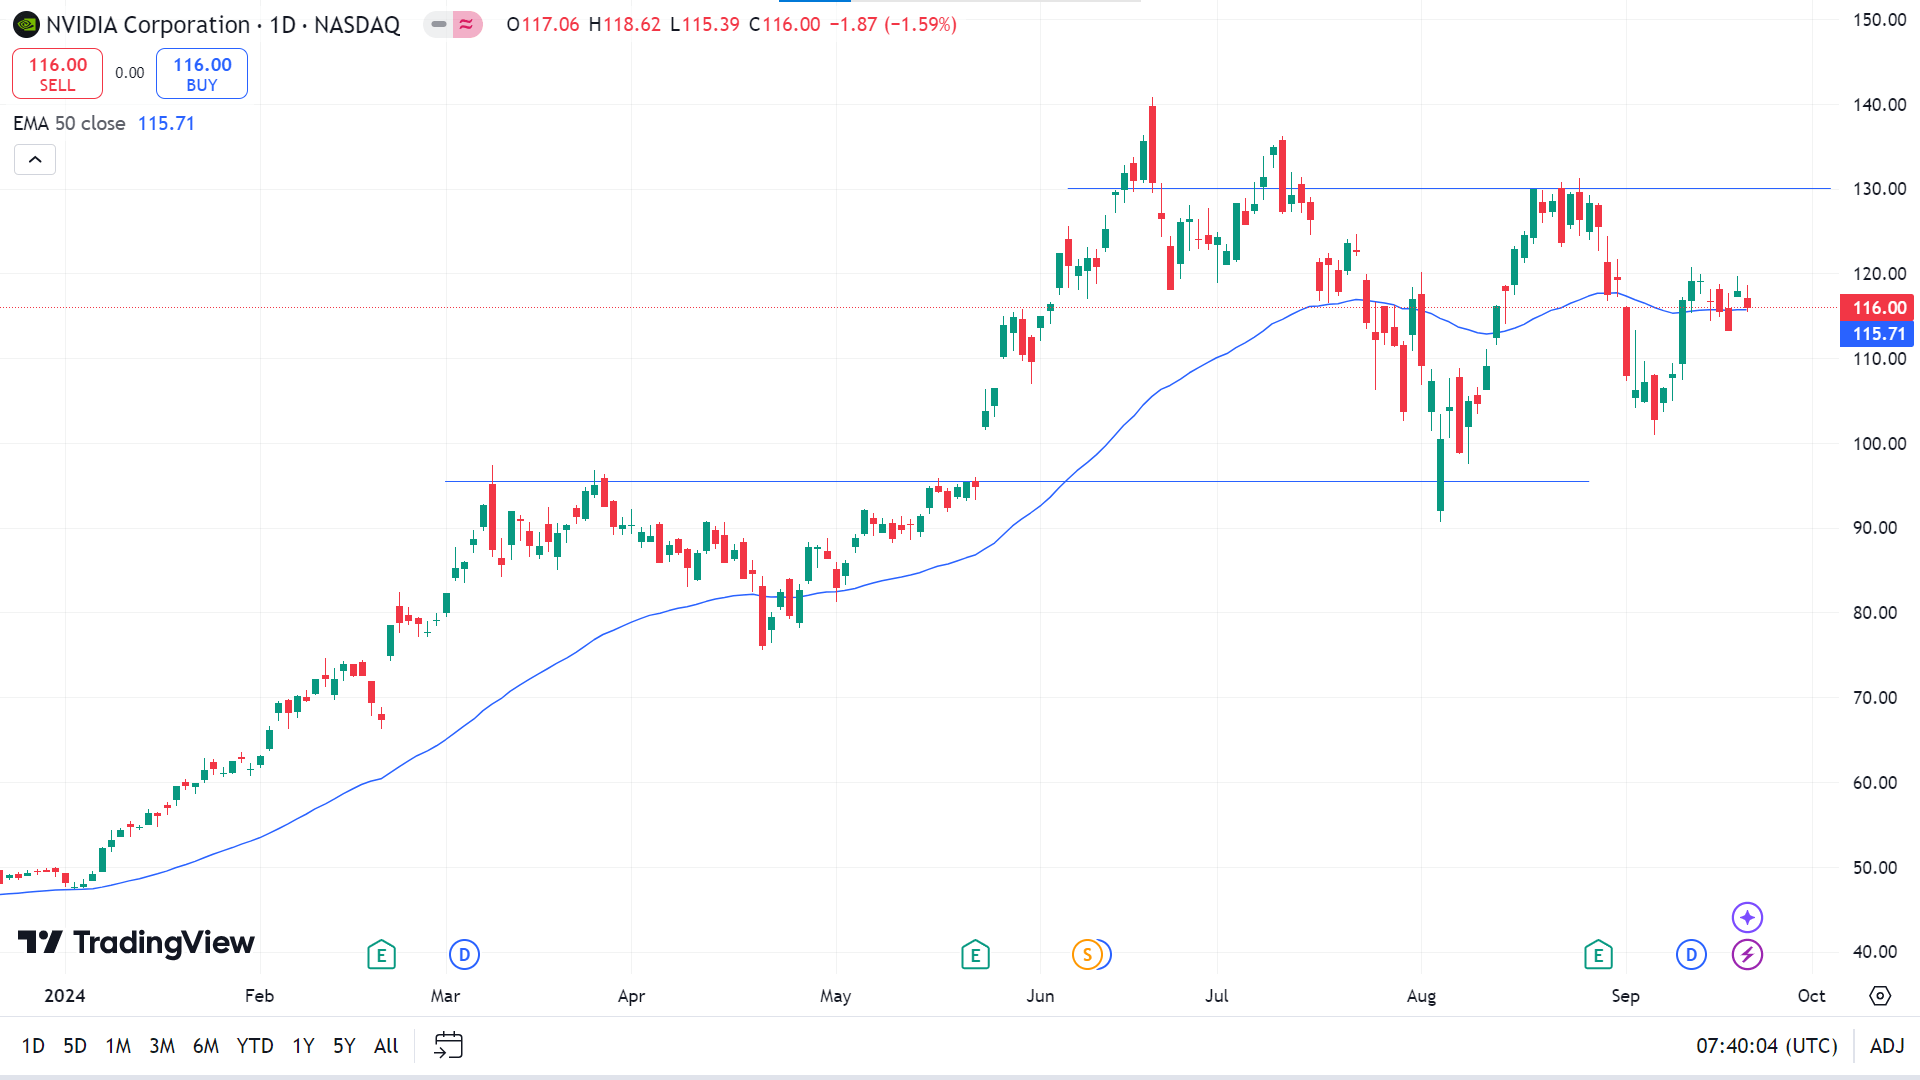Screen dimensions: 1920x1080
Task: Click the red 116.00 price label on axis
Action: click(1878, 308)
